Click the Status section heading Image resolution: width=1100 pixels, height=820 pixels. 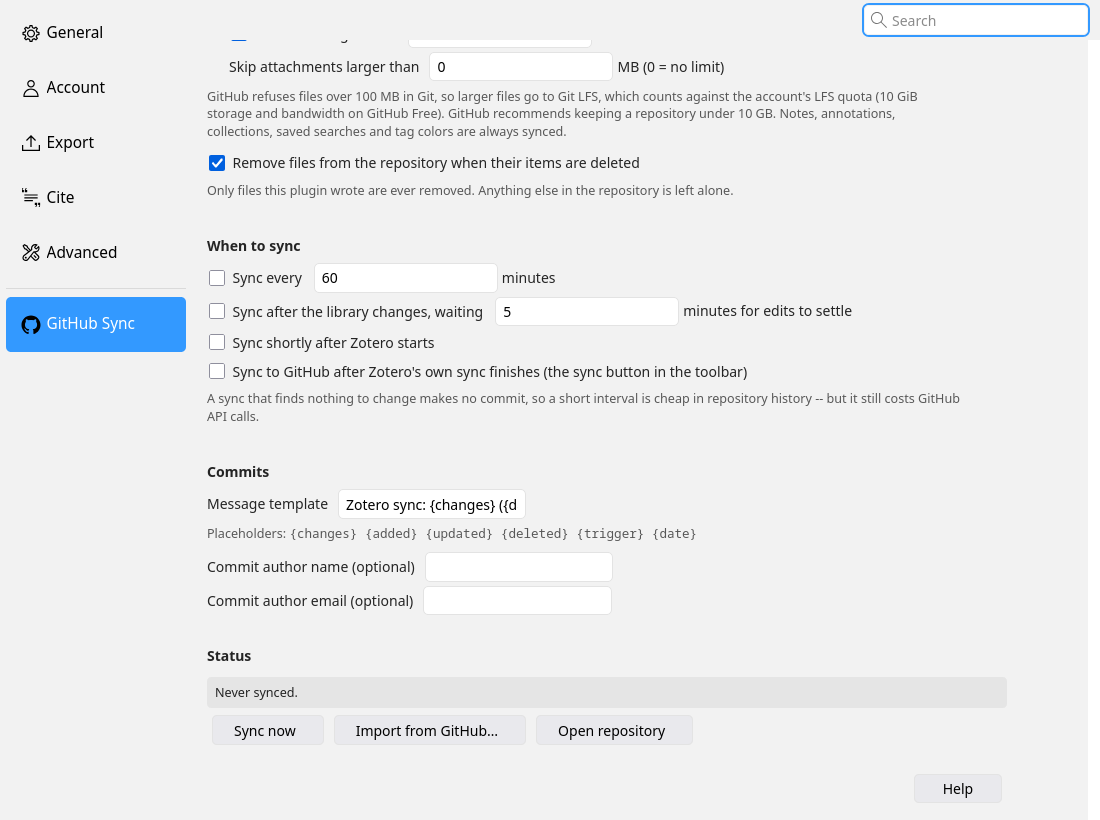click(x=229, y=656)
